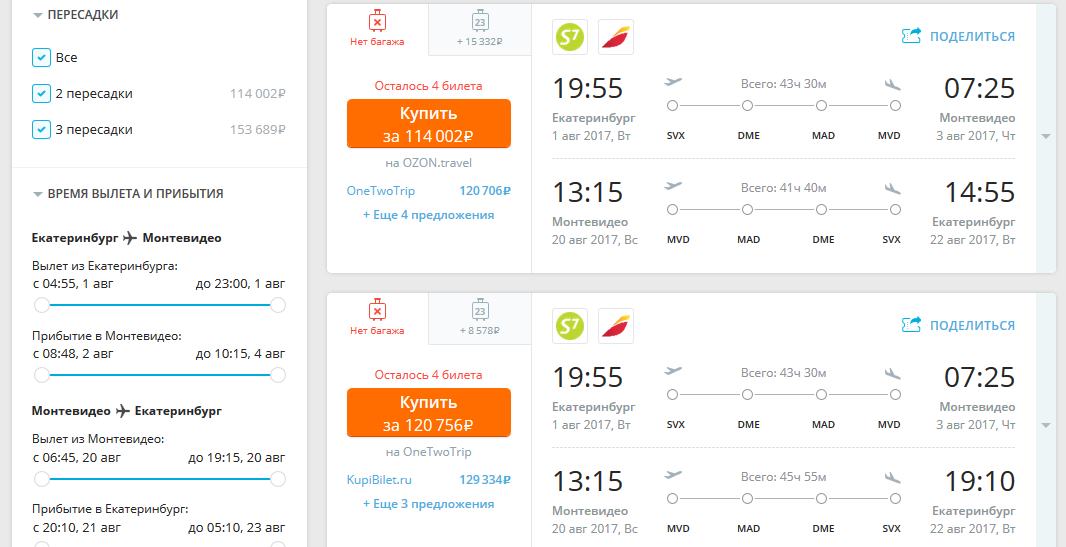Select the no-baggage suitcase icon, first ticket
1066x547 pixels.
click(x=377, y=21)
